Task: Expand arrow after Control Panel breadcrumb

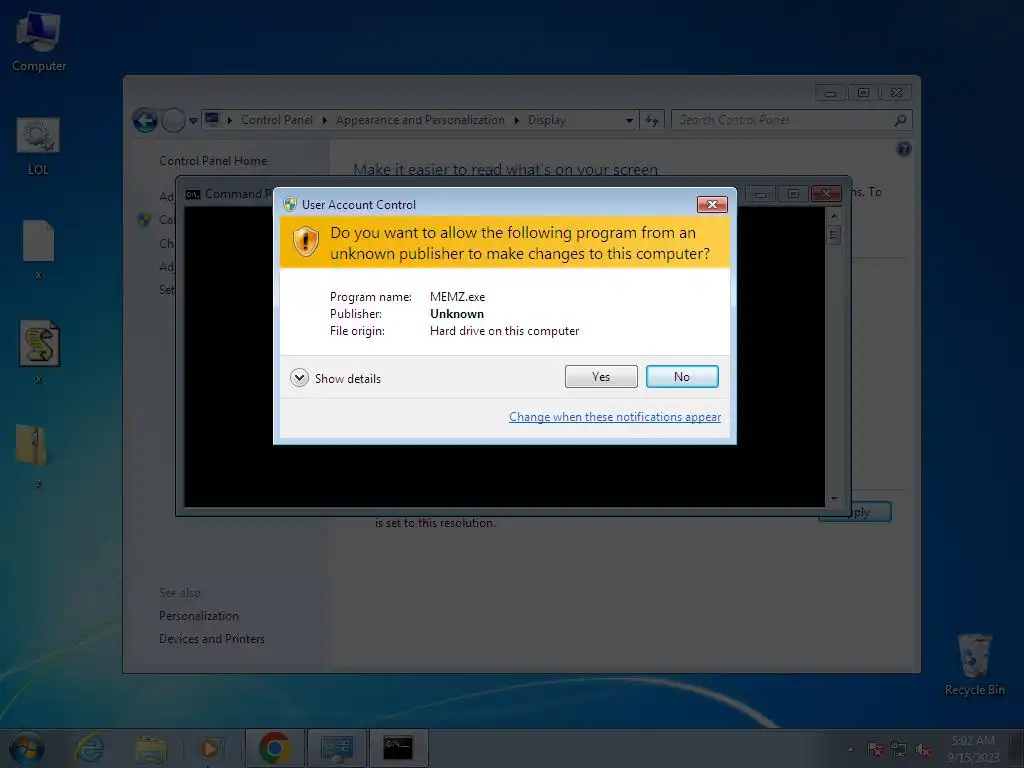Action: tap(324, 120)
